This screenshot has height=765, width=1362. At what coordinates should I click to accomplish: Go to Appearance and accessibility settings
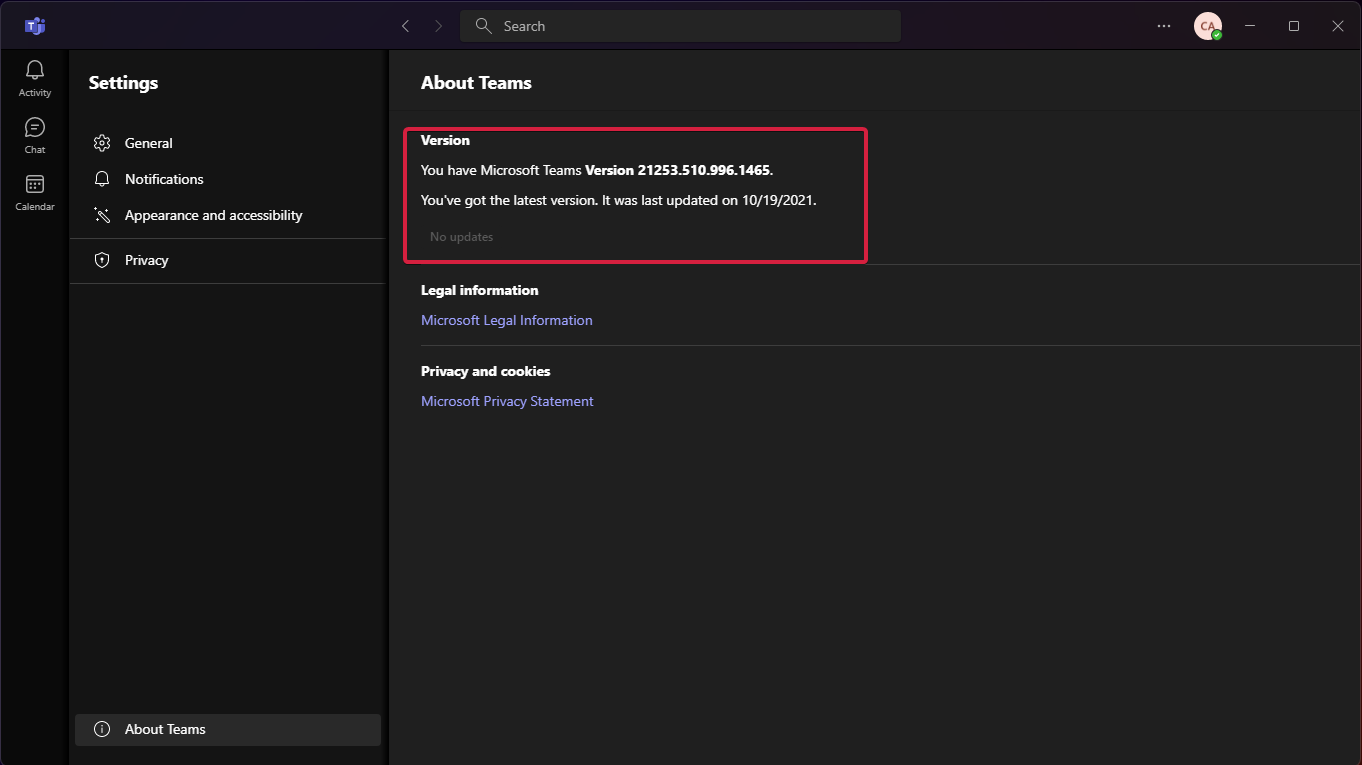tap(213, 215)
